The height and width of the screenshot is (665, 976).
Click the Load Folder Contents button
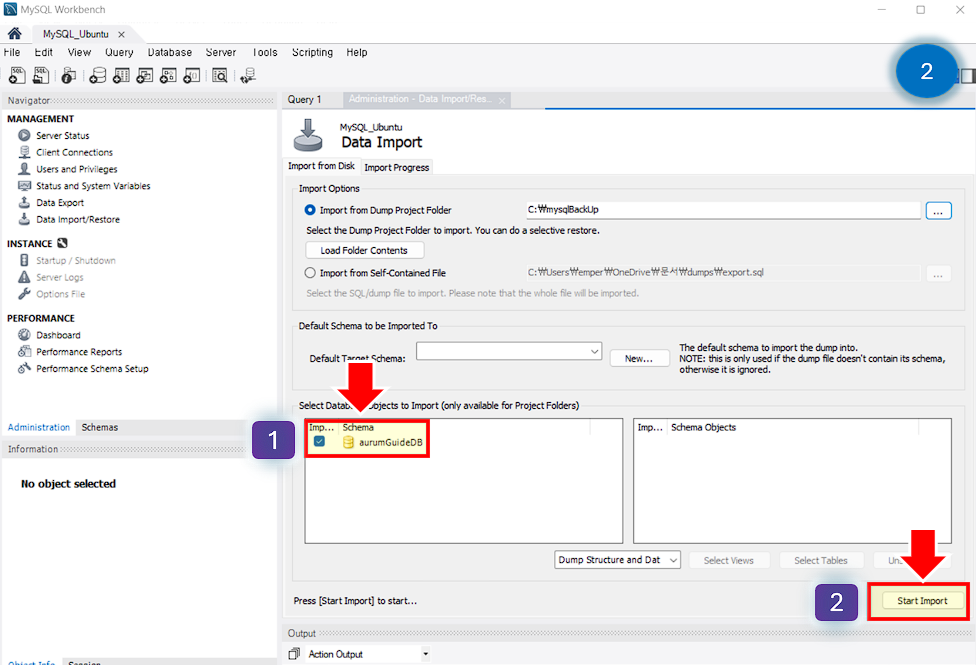(364, 250)
